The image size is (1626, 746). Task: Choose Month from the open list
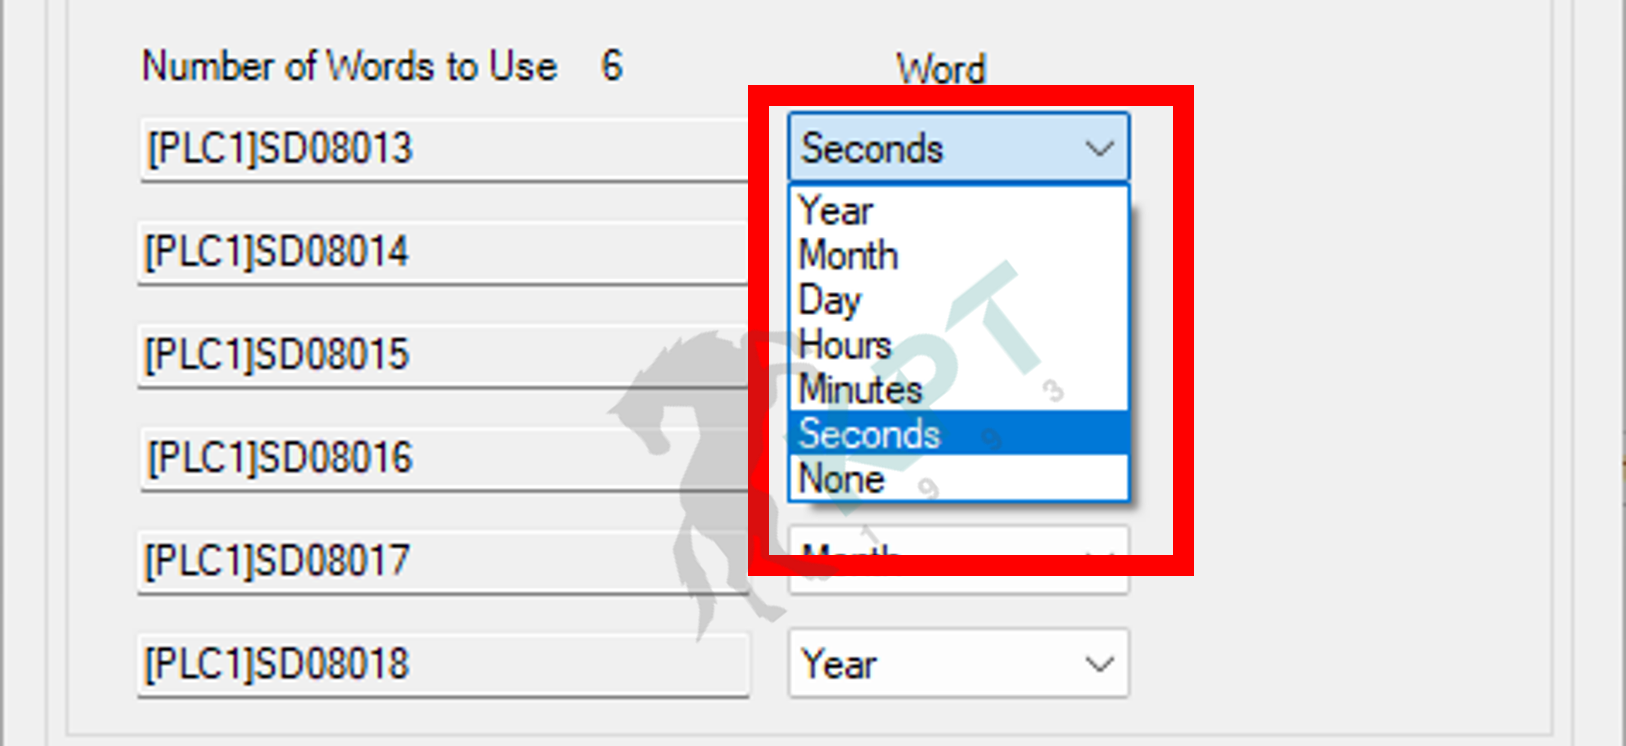[958, 255]
